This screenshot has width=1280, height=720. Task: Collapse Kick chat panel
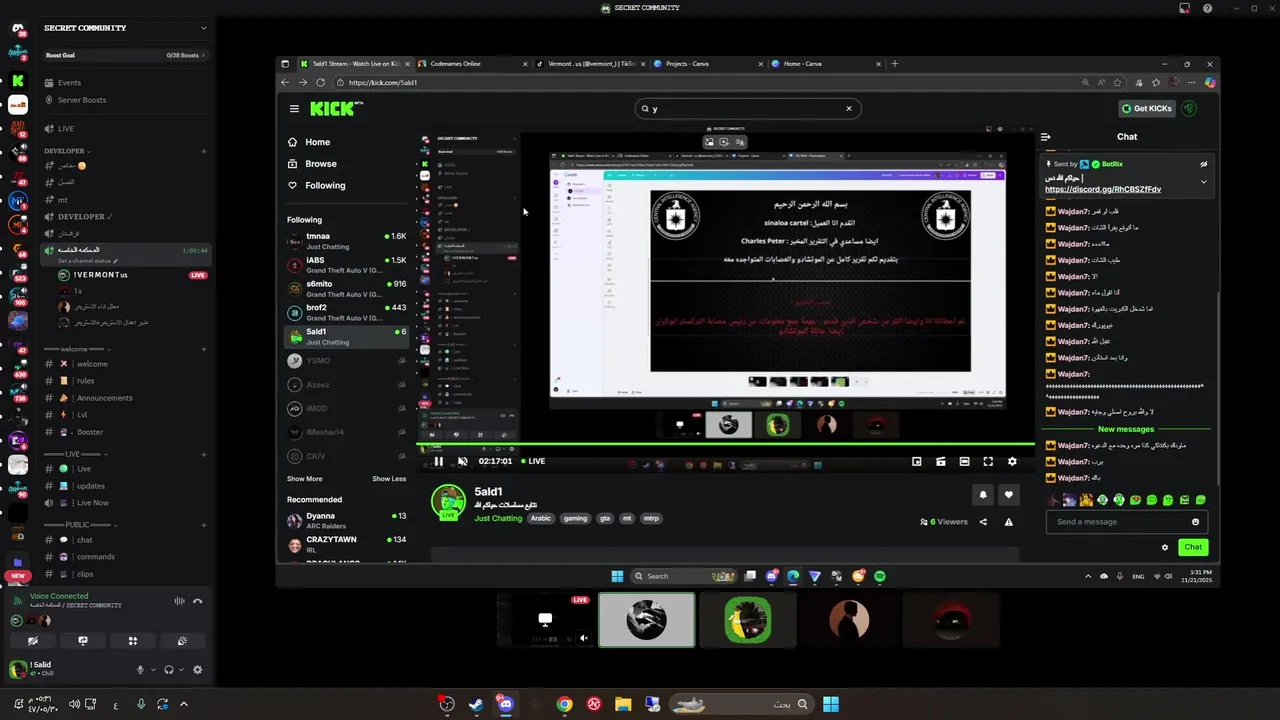coord(1045,137)
